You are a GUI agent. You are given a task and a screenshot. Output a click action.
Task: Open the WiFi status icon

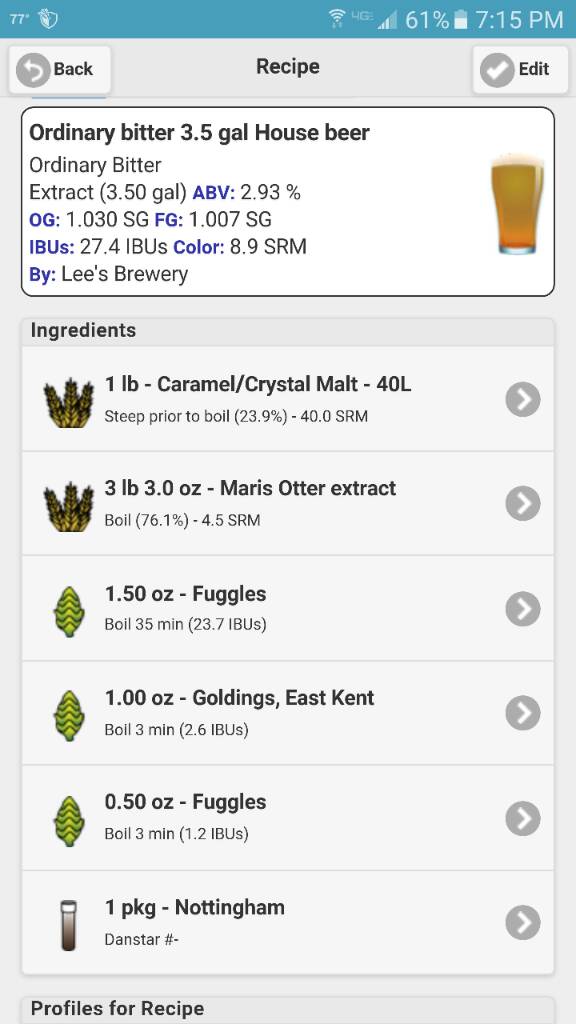(x=338, y=19)
